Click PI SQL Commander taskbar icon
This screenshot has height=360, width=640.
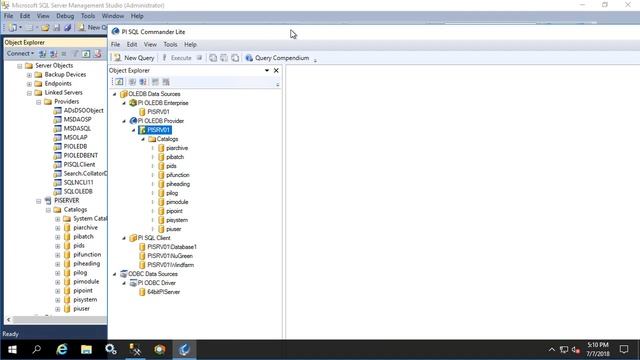pyautogui.click(x=184, y=349)
